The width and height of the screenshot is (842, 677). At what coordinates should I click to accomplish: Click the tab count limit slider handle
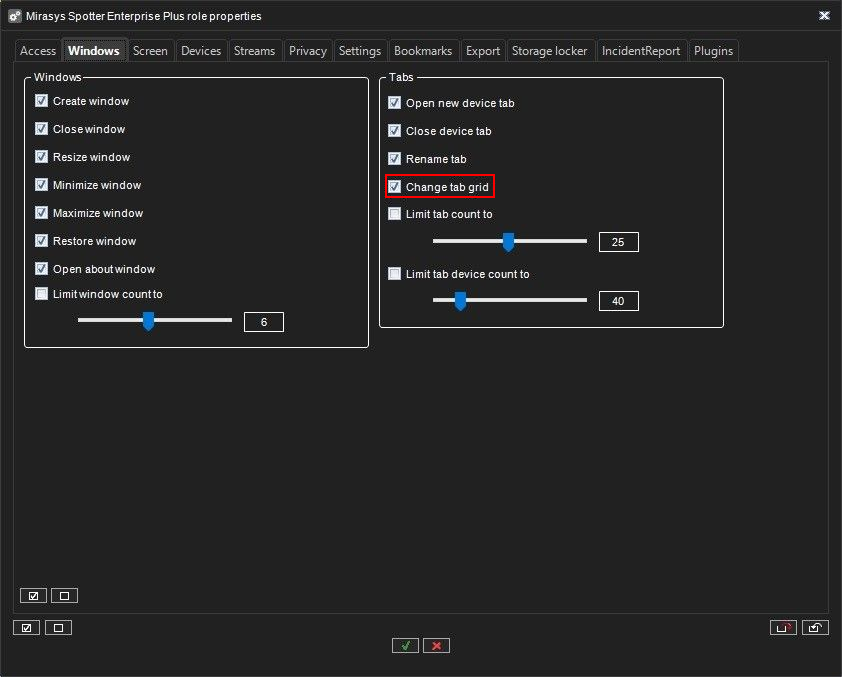(508, 242)
